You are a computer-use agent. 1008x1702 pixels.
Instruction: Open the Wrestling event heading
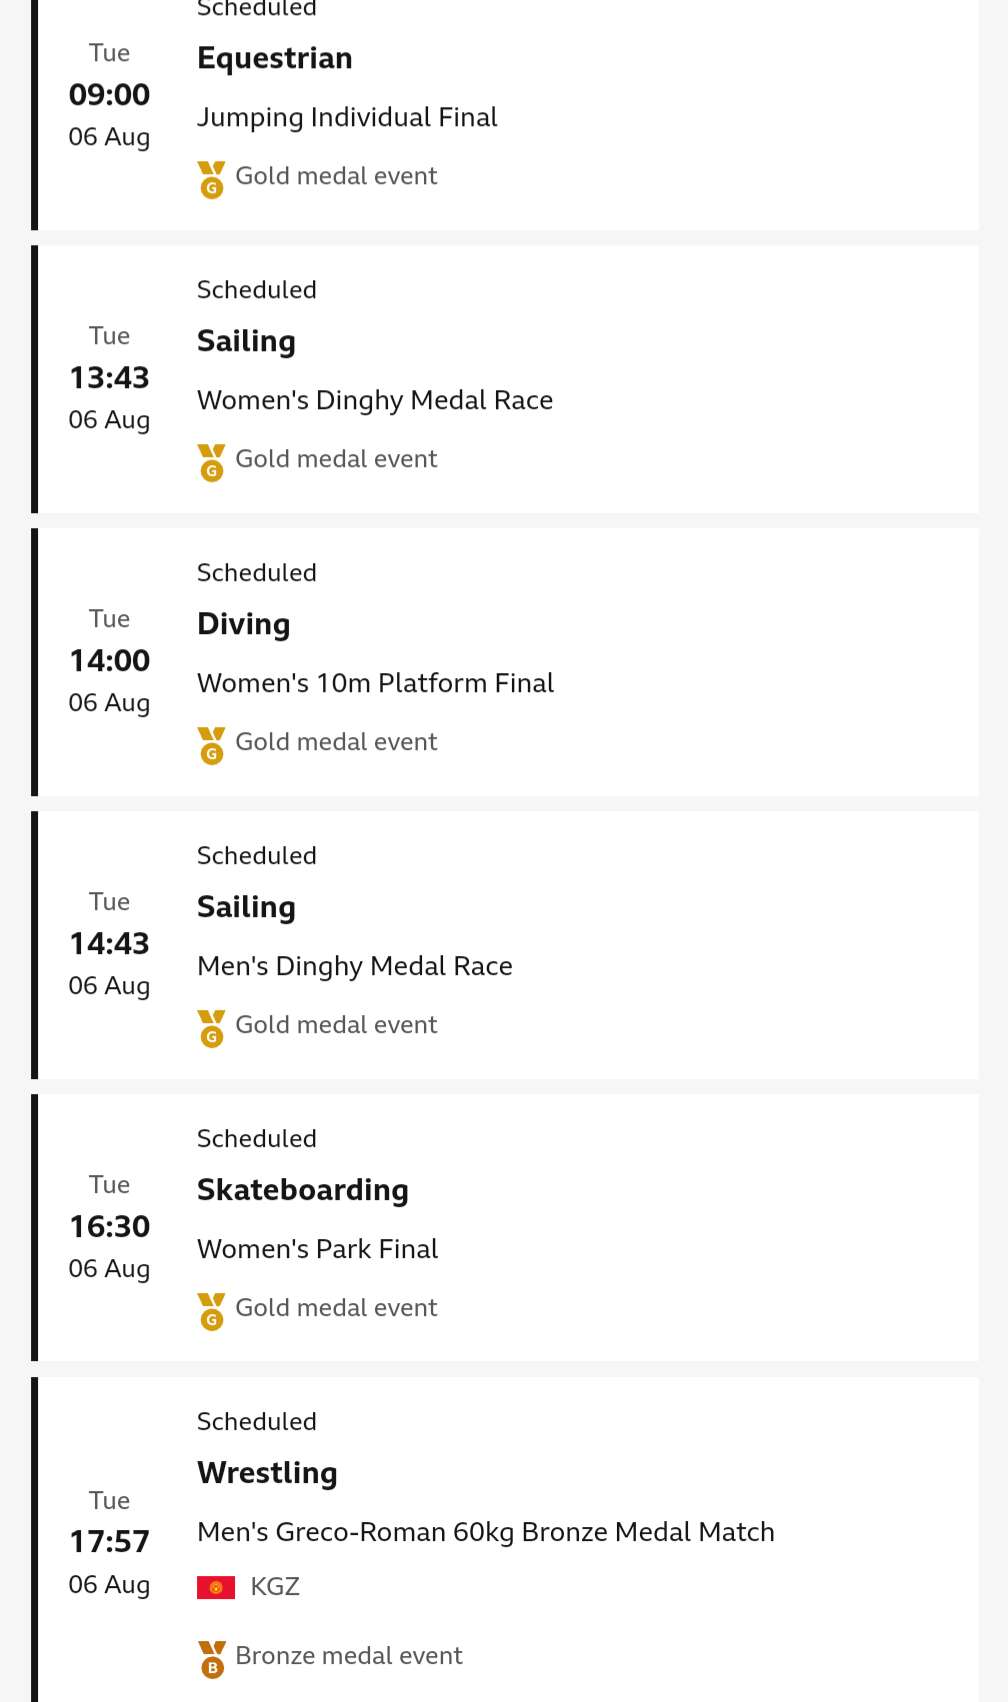(268, 1473)
